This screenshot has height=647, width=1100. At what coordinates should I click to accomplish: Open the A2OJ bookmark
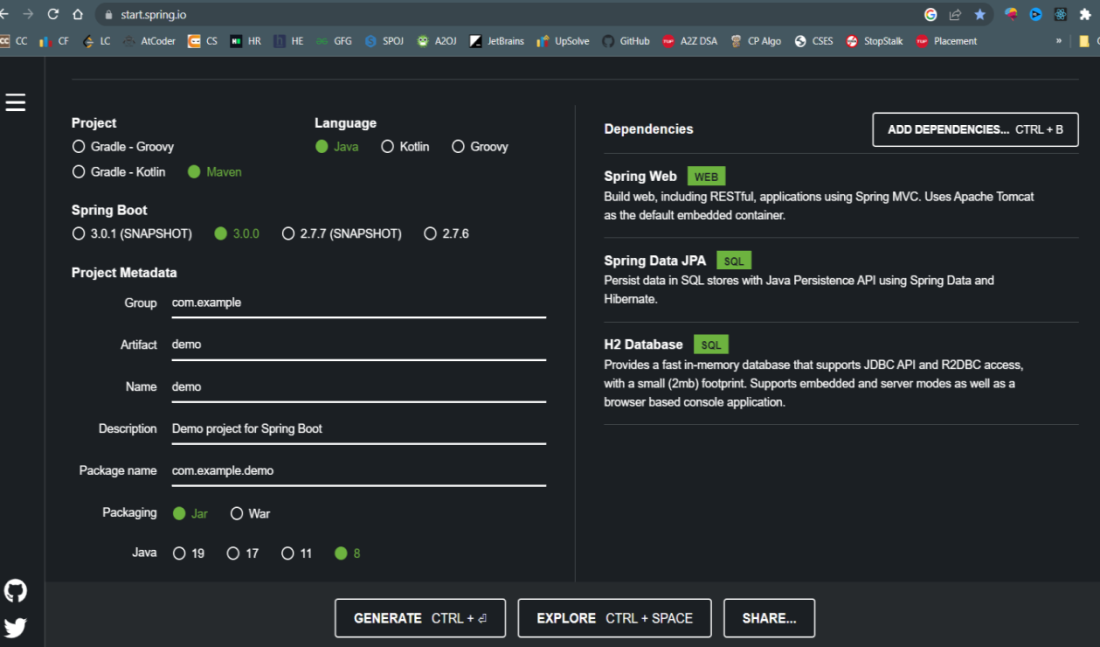436,41
